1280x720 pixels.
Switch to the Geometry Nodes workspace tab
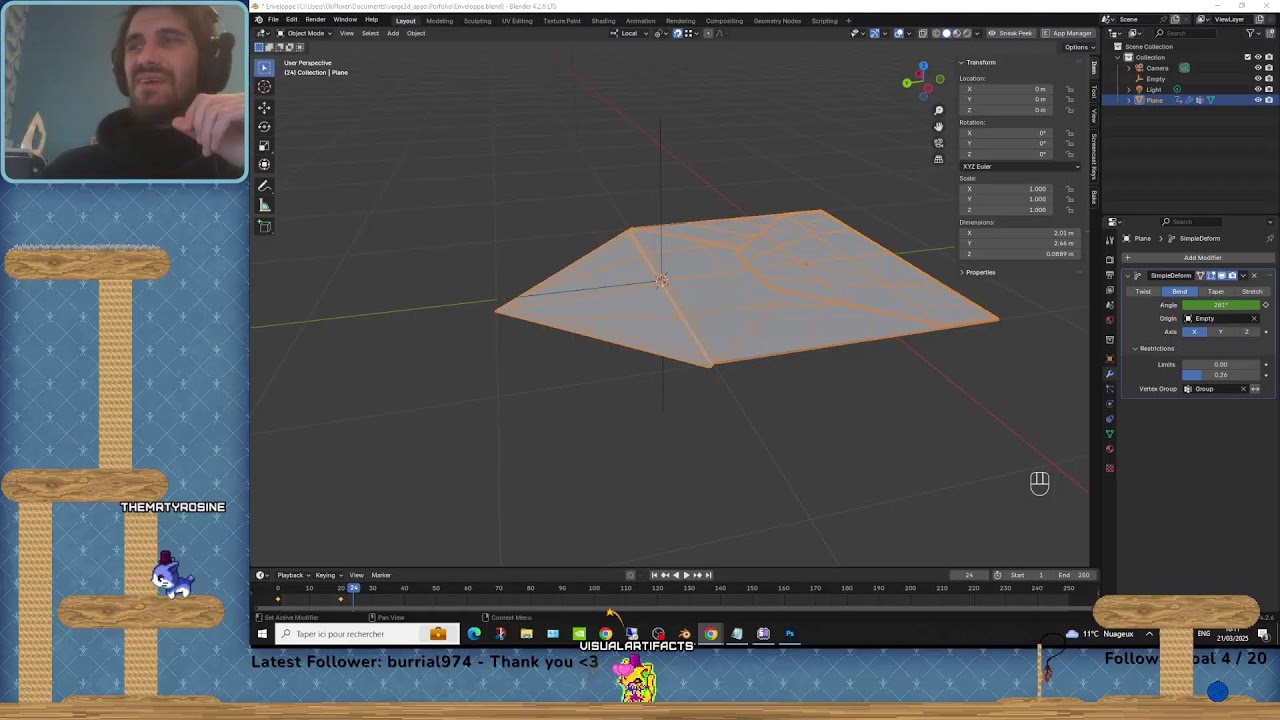[x=777, y=20]
